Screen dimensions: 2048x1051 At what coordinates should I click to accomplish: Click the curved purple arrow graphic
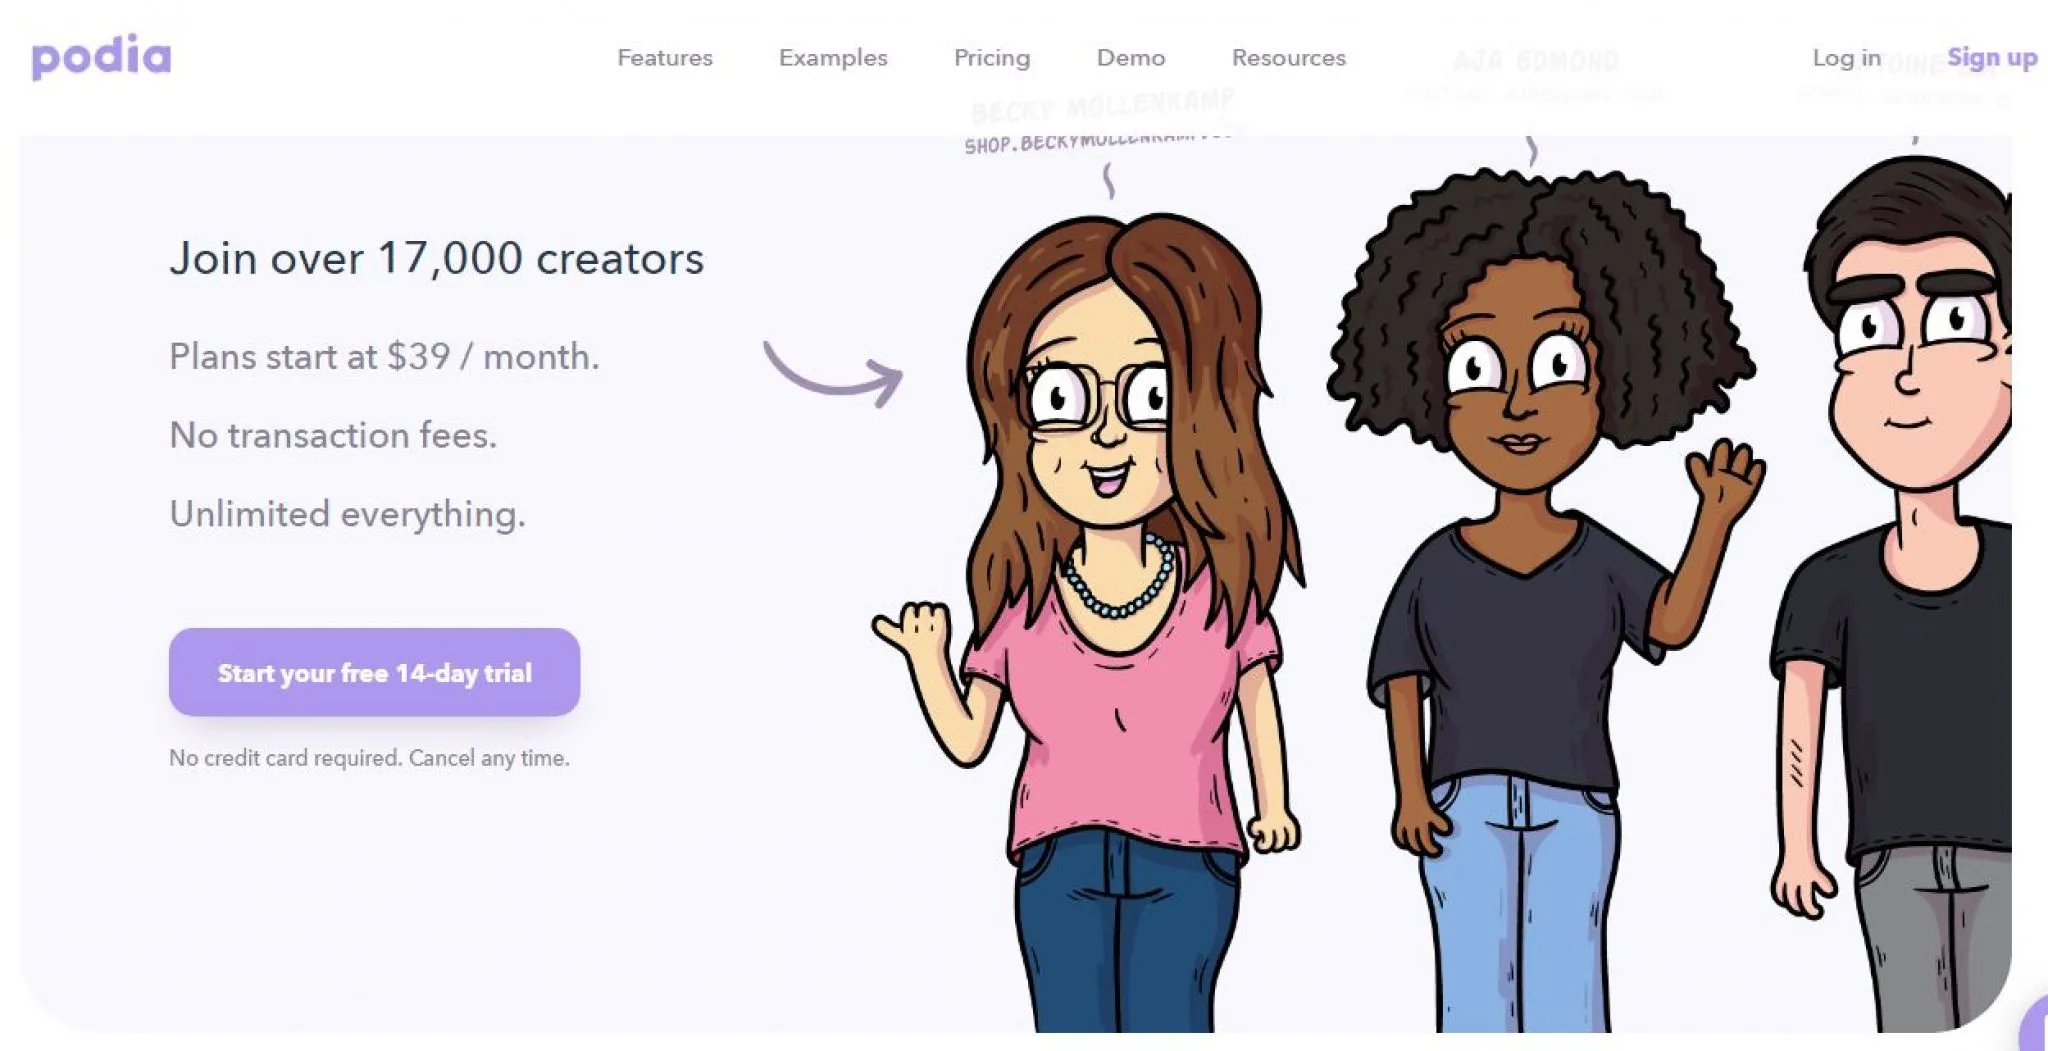pyautogui.click(x=833, y=374)
